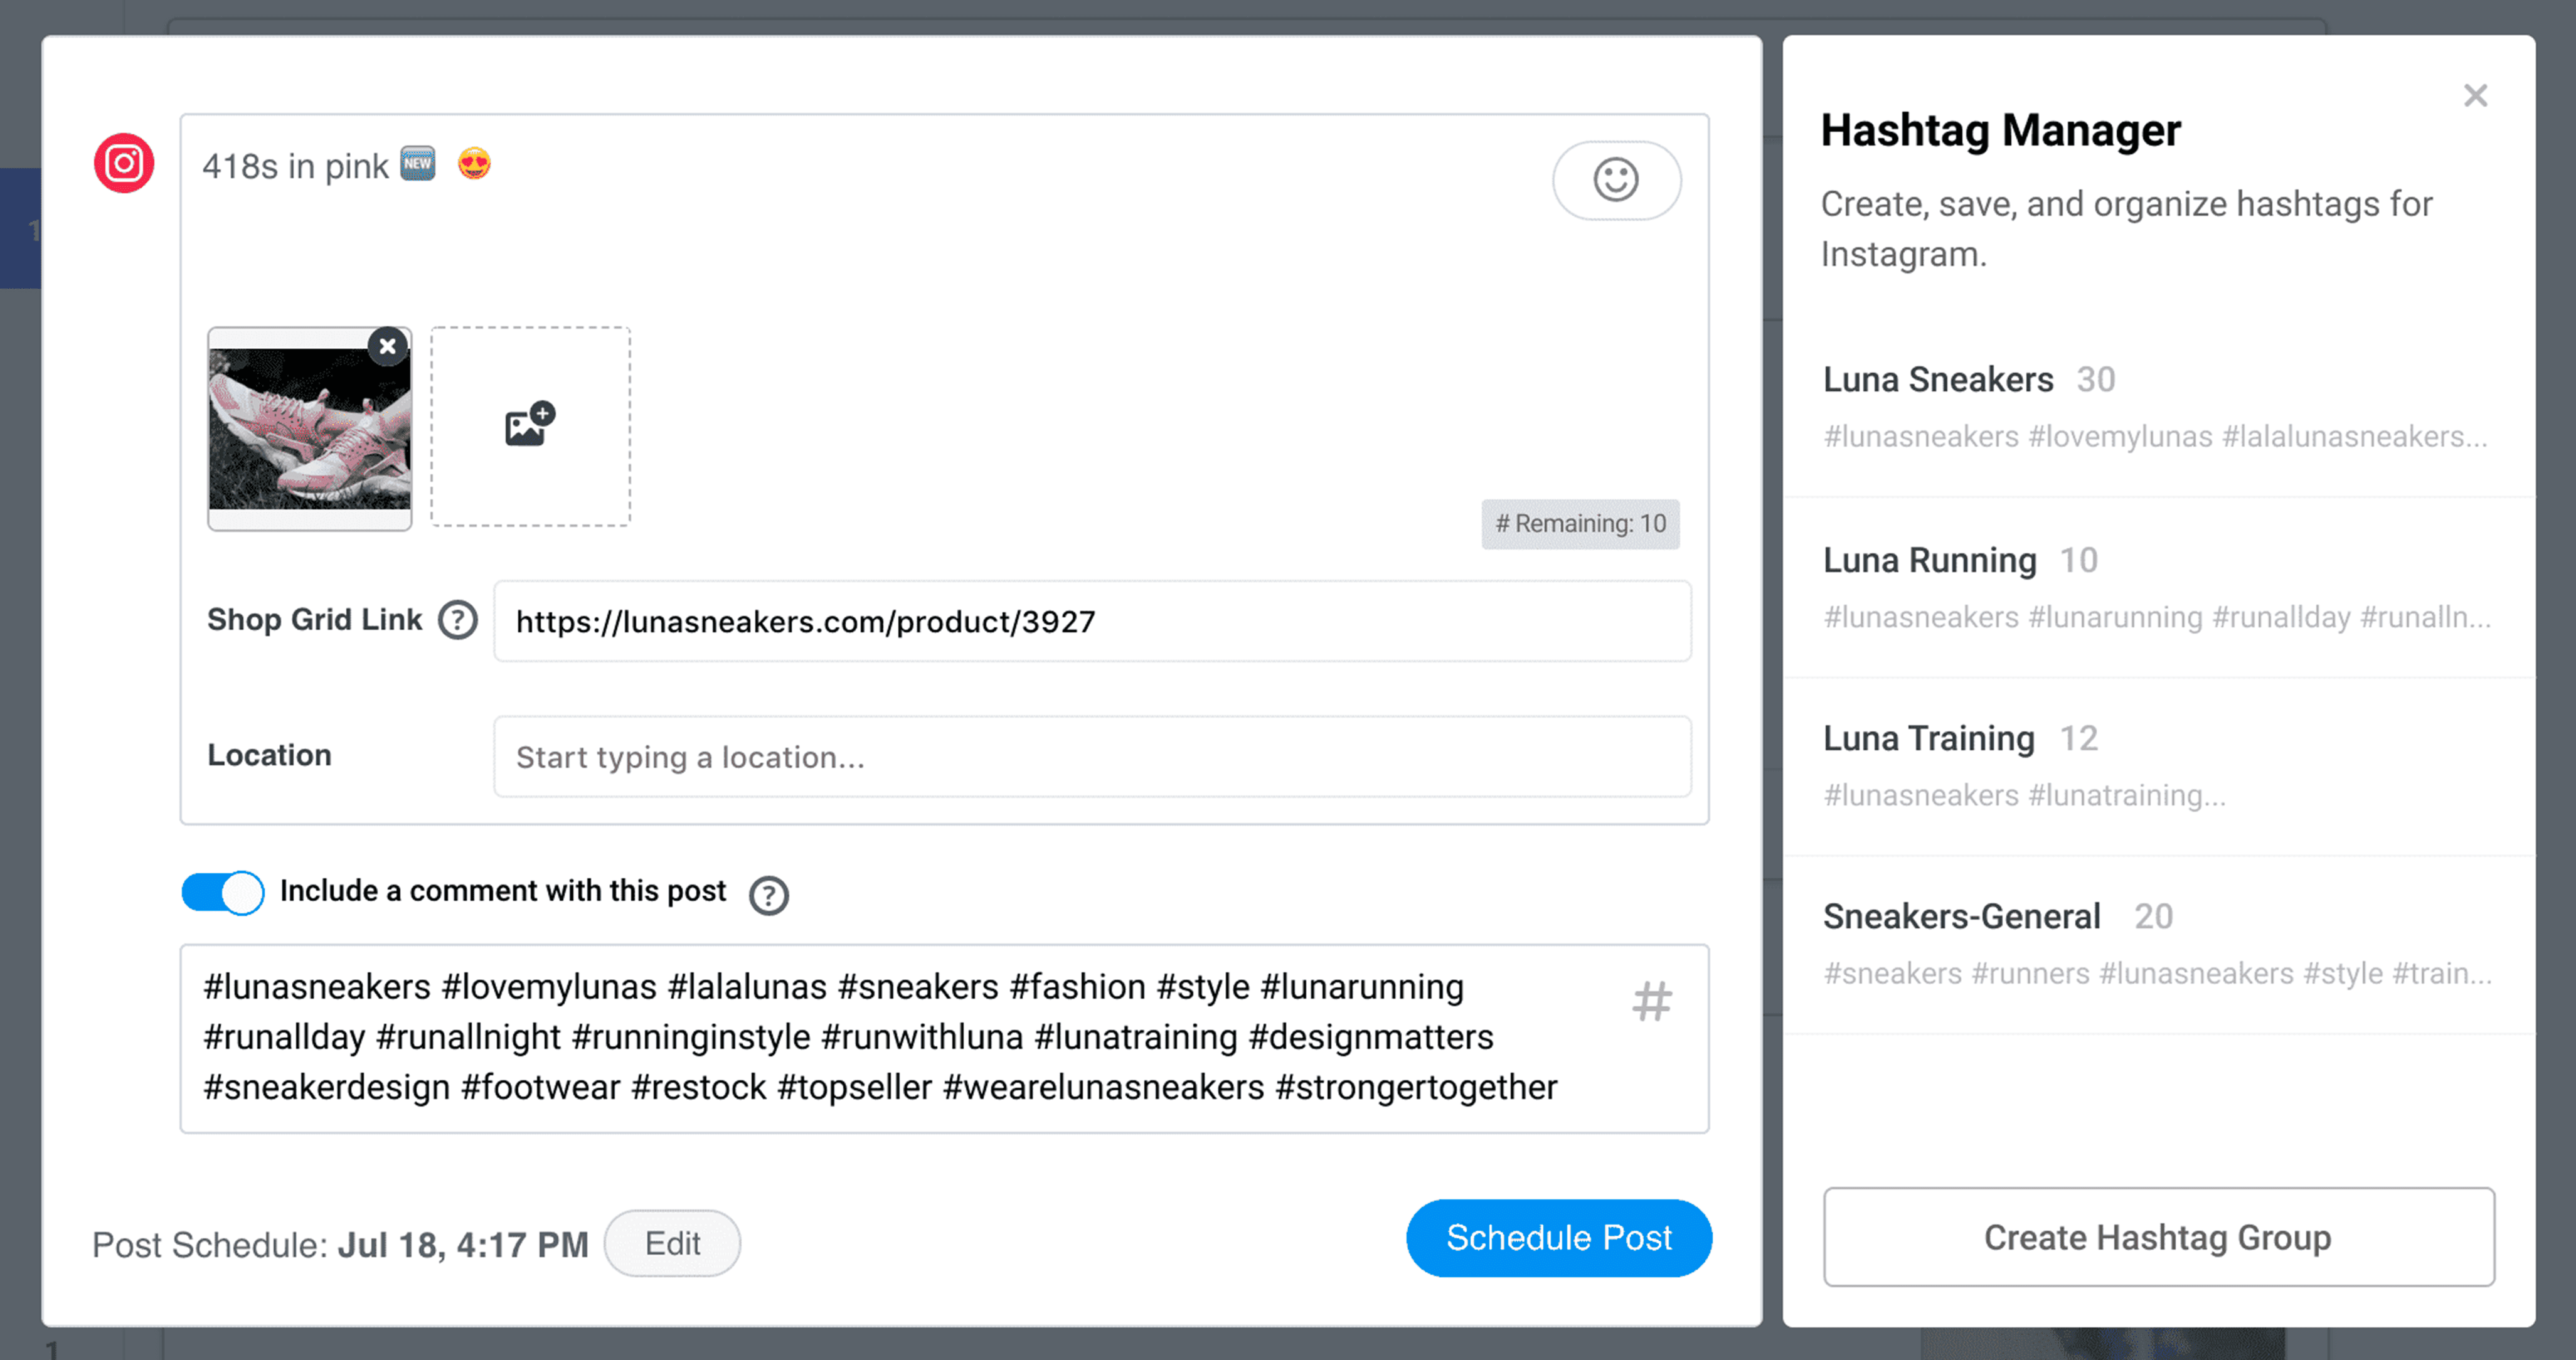Click the add image icon in empty slot
This screenshot has width=2576, height=1360.
pyautogui.click(x=526, y=428)
